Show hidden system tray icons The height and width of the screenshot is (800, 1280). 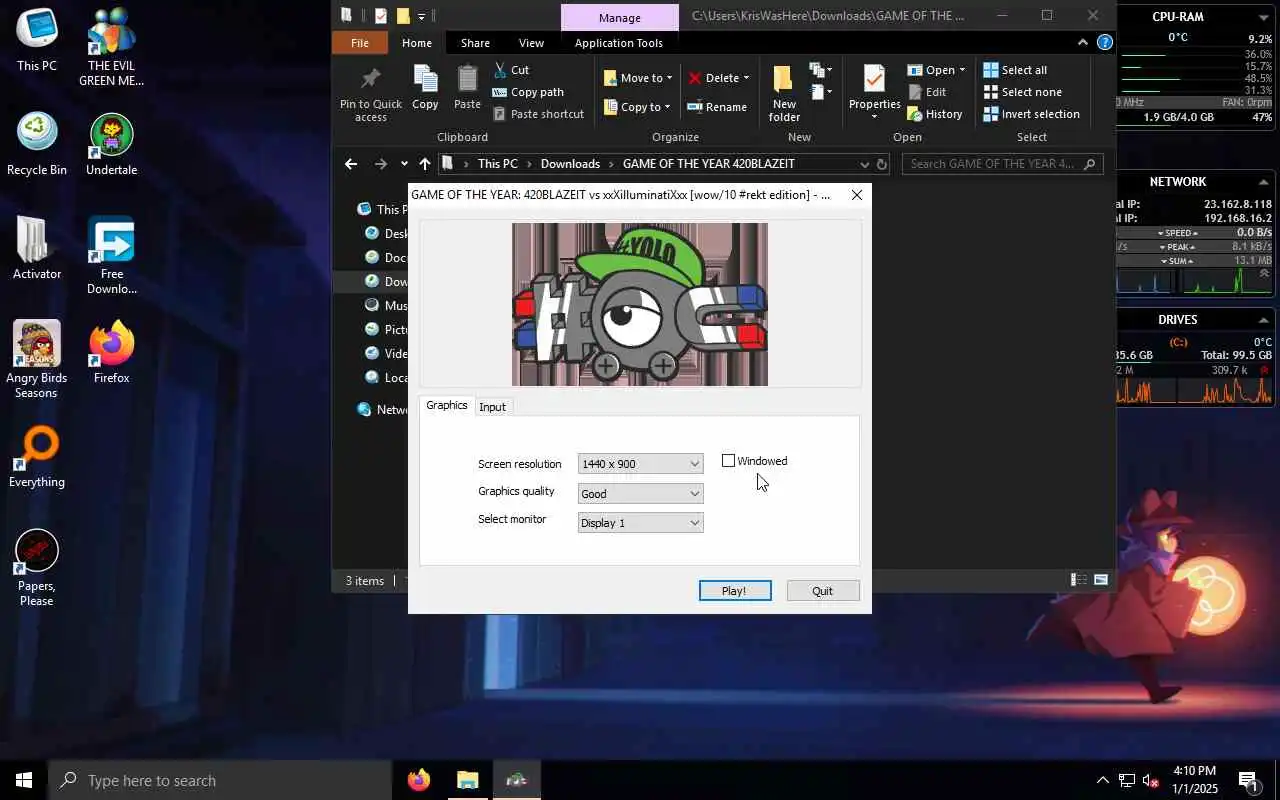[x=1103, y=780]
